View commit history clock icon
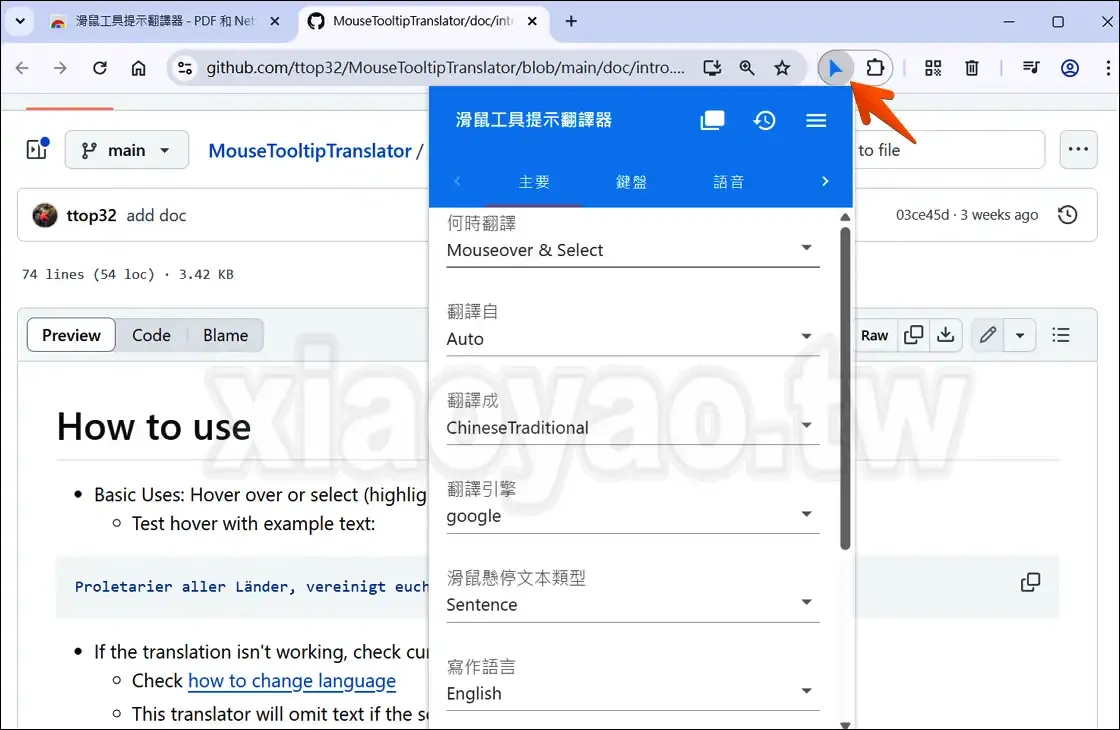This screenshot has height=730, width=1120. tap(1068, 215)
